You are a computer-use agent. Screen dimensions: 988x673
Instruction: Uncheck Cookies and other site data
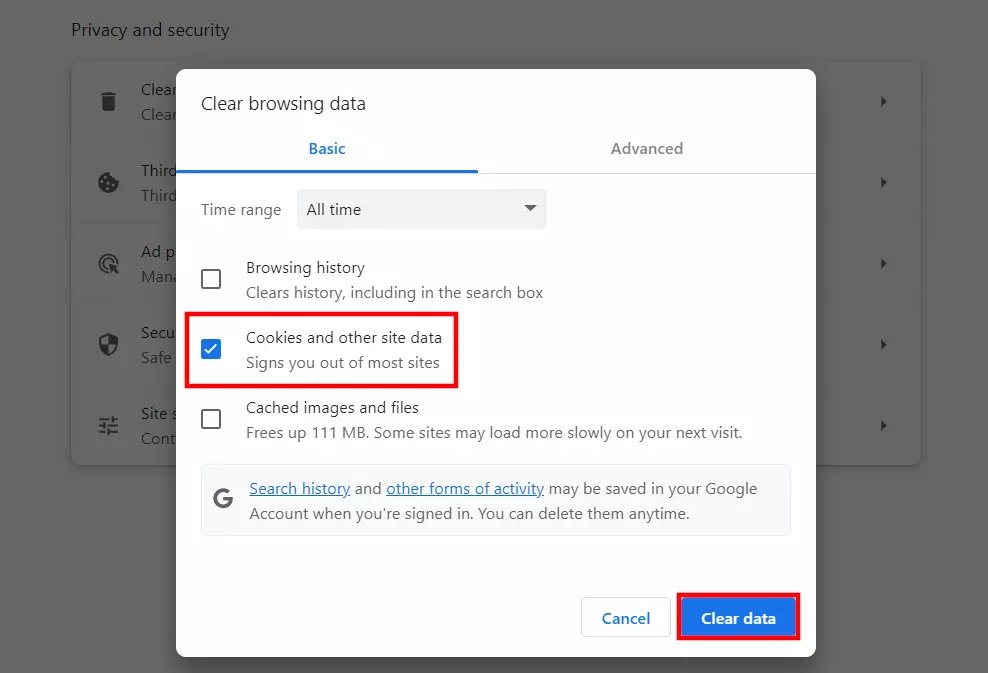click(211, 349)
